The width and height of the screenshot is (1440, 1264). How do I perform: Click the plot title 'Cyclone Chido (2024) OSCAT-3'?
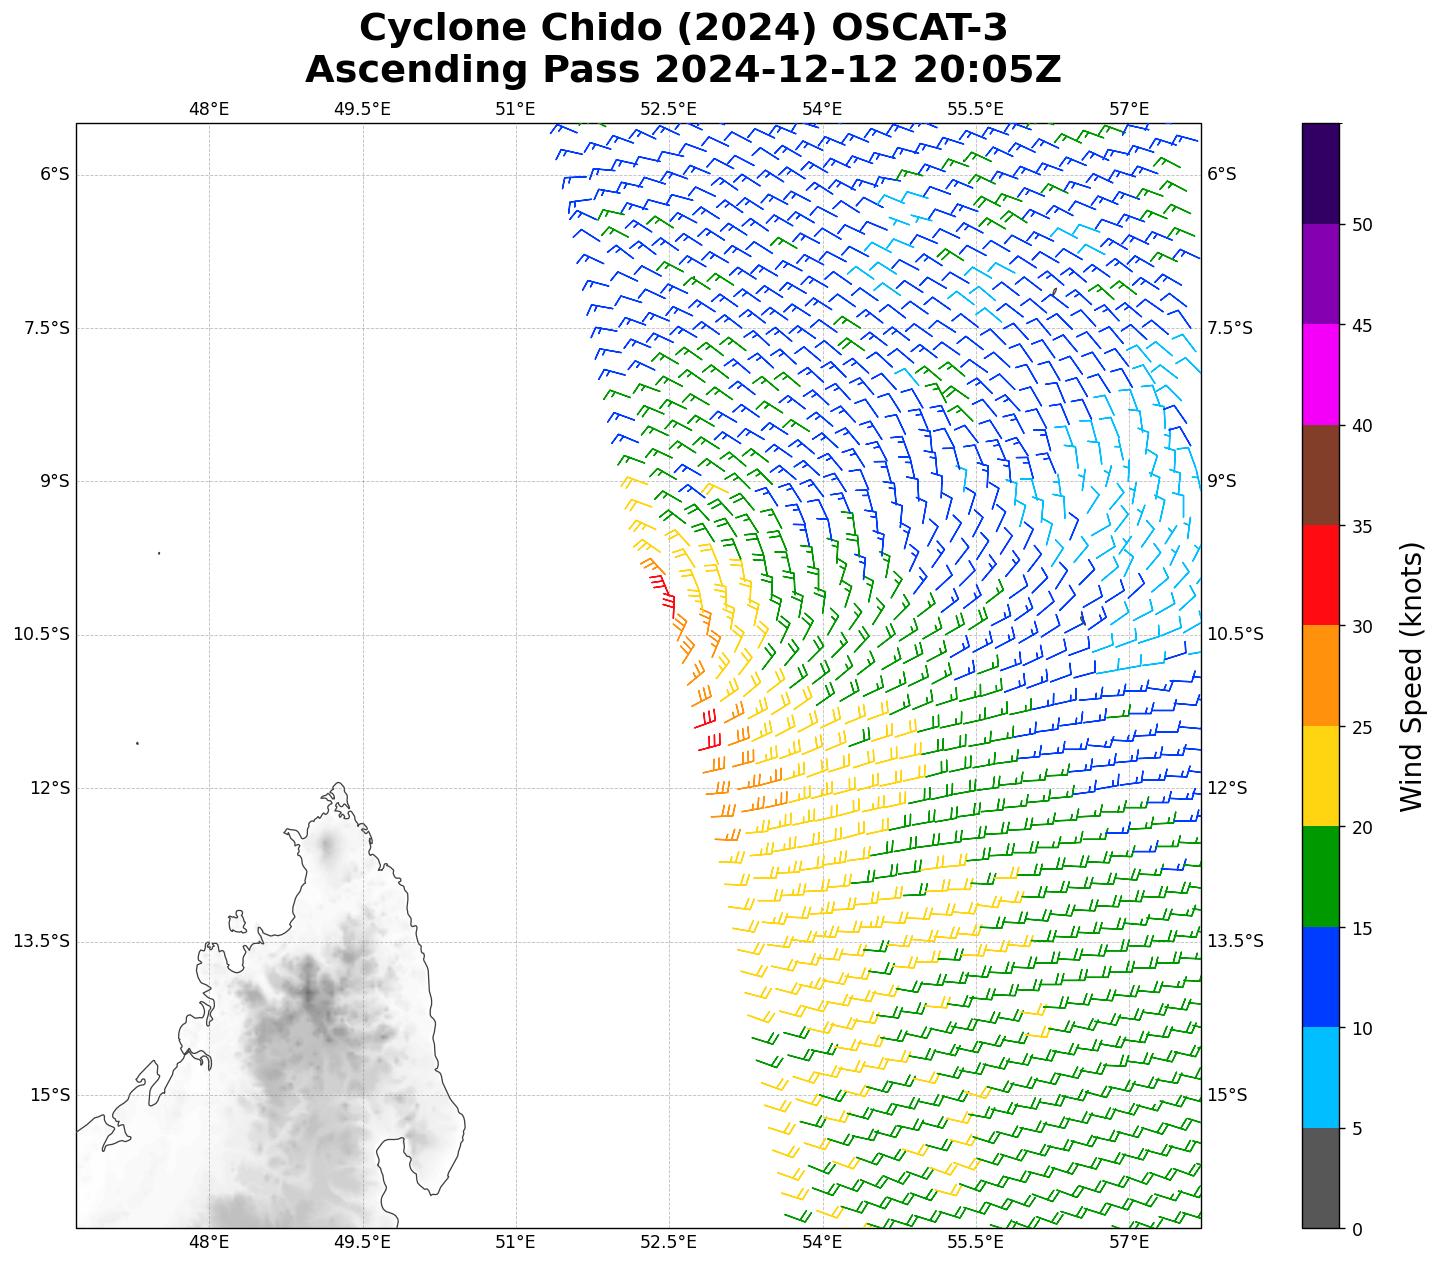coord(683,28)
